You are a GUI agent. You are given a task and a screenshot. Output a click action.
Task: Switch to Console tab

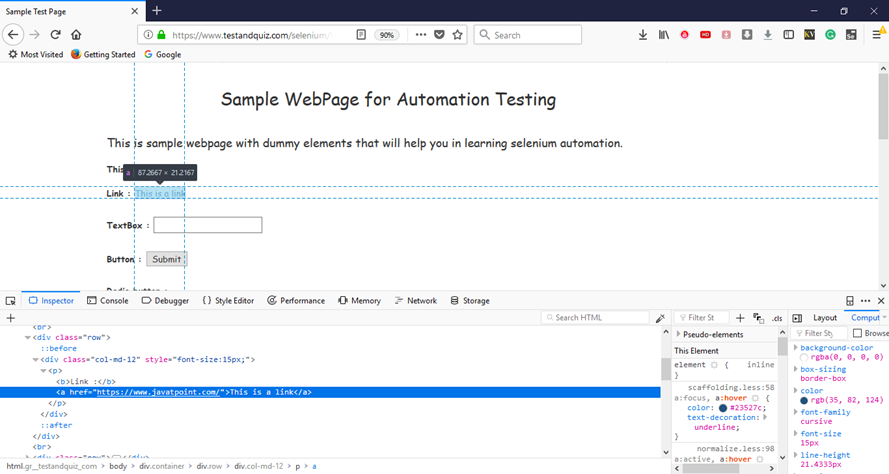point(108,301)
